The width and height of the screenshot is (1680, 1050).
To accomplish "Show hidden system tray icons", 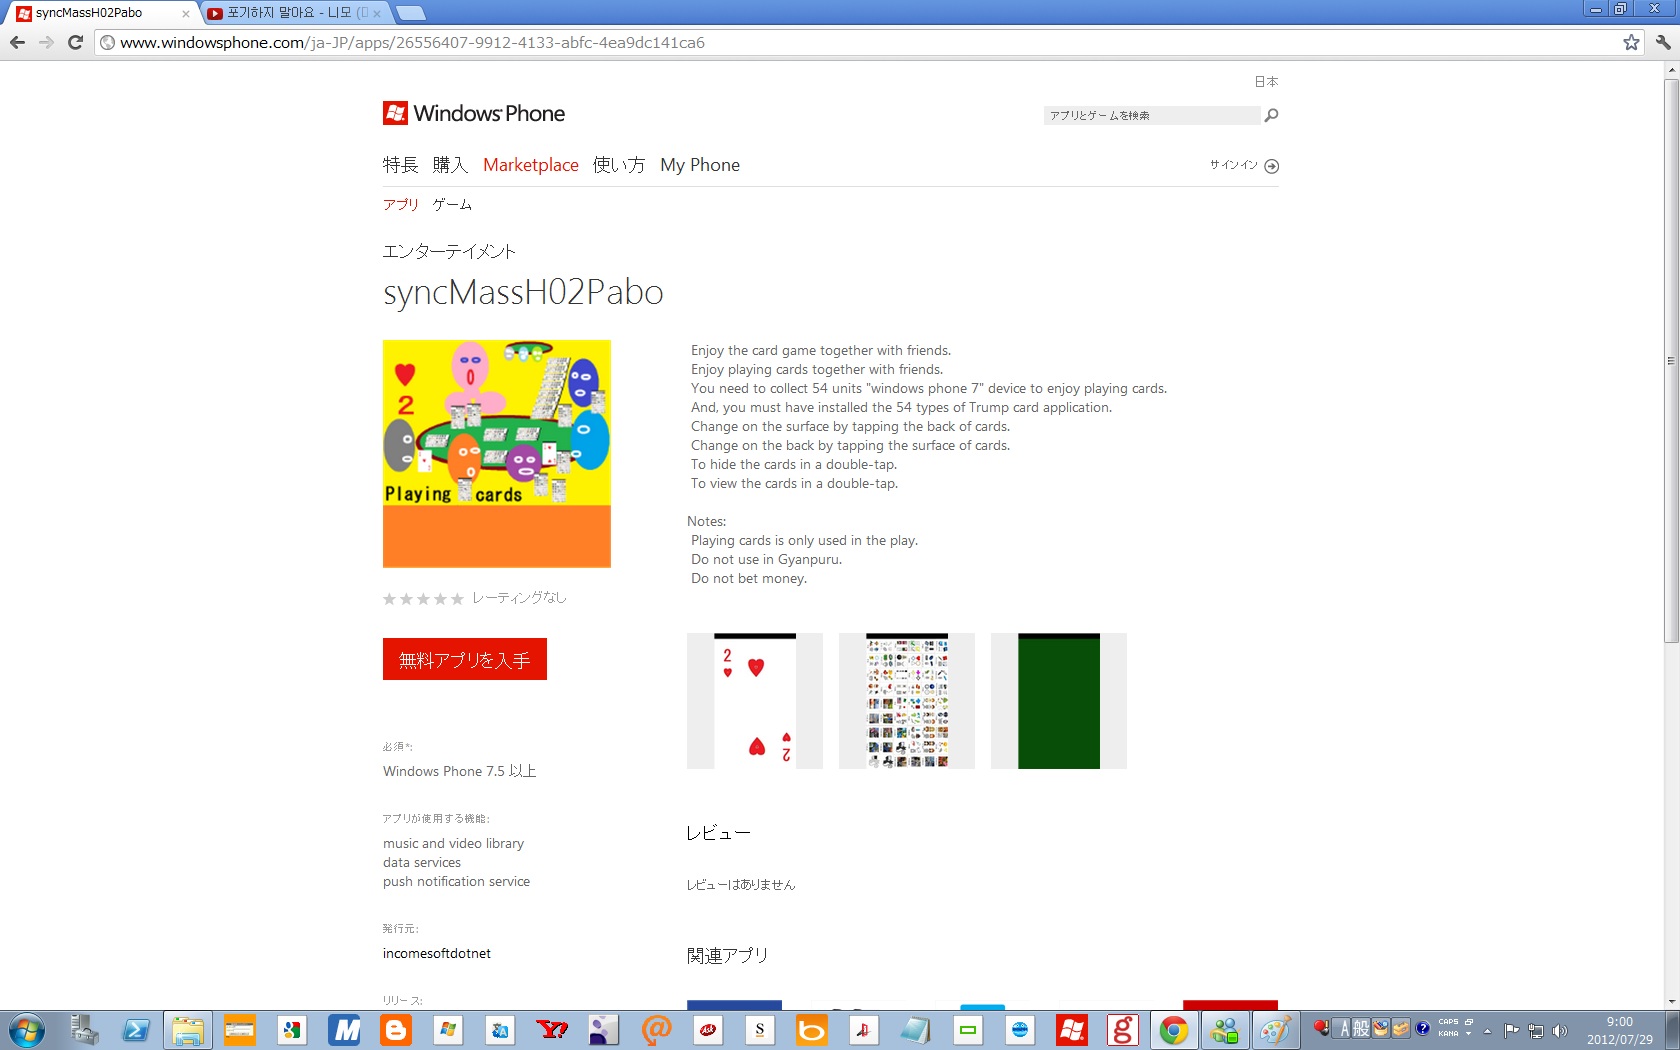I will pos(1487,1031).
